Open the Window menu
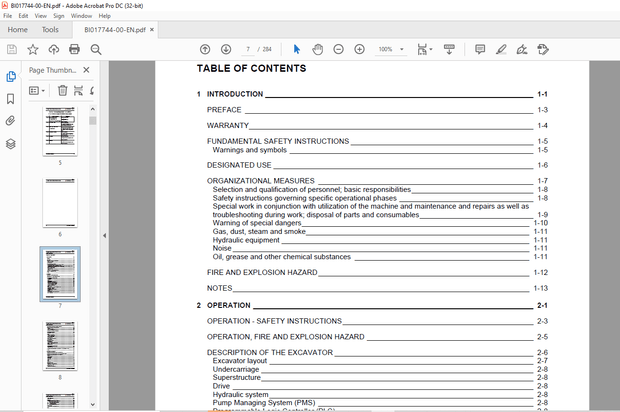The height and width of the screenshot is (412, 620). [x=81, y=16]
